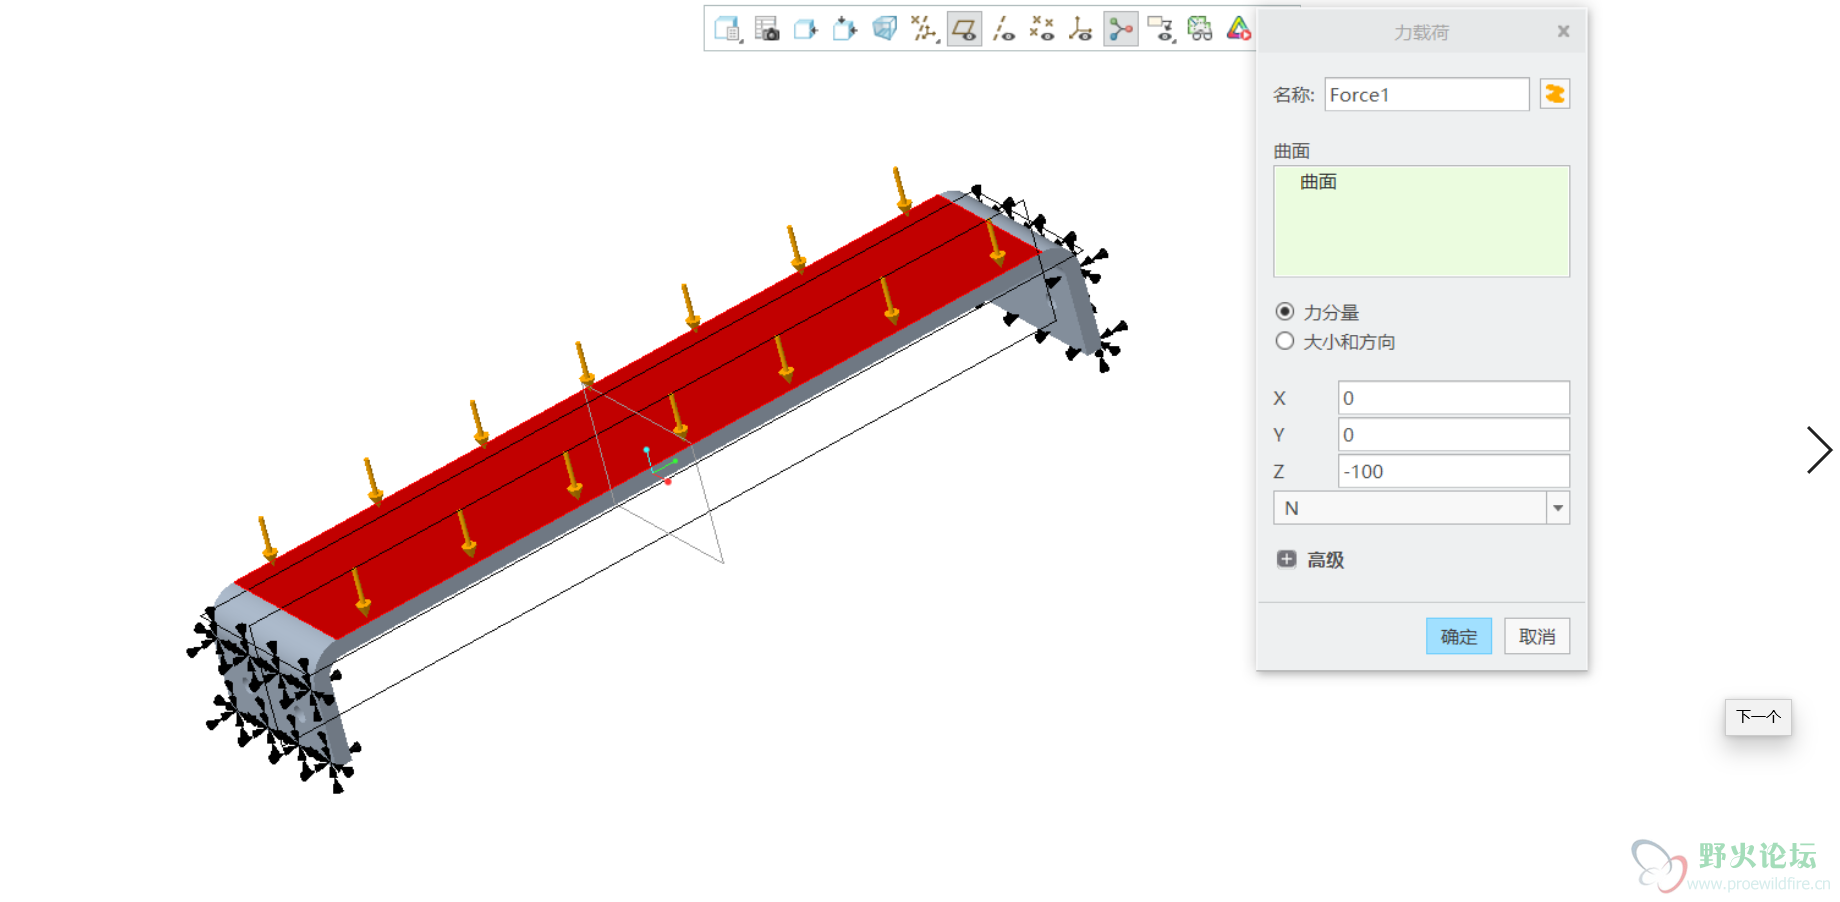Click the Force1 name field

tap(1427, 94)
